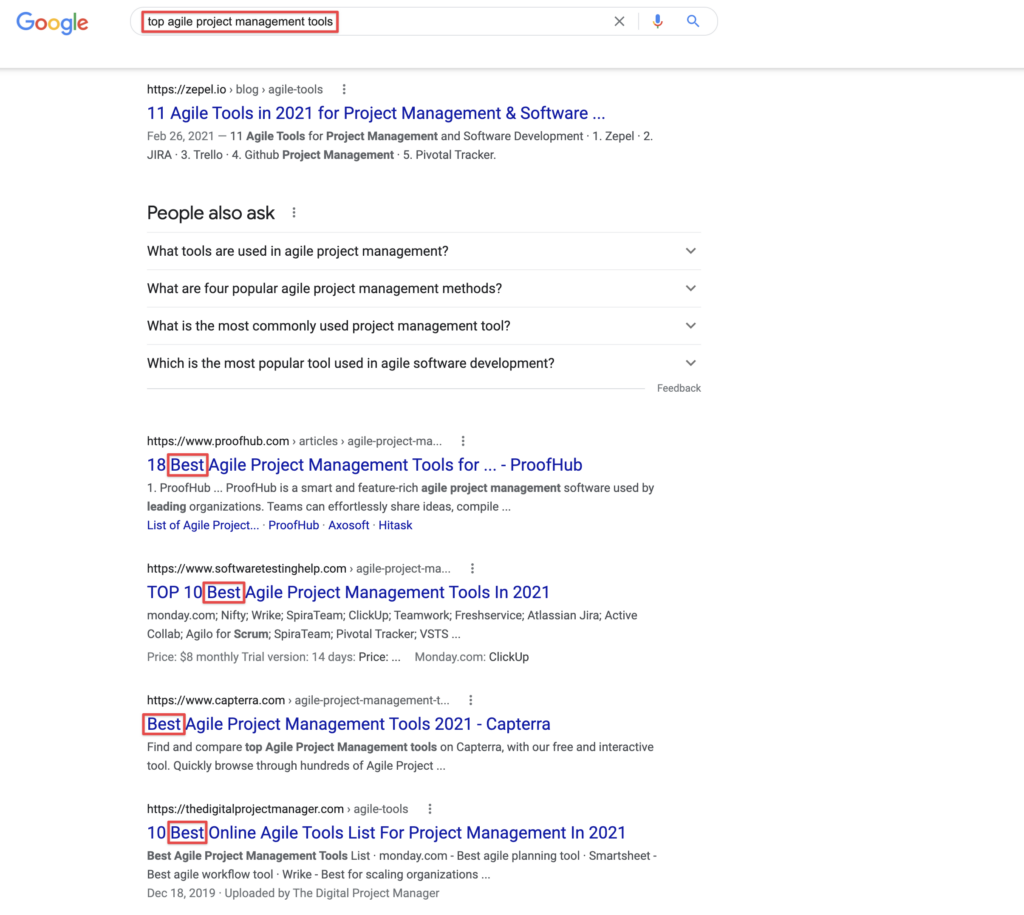Expand "What tools are used in agile project management?"
Viewport: 1024px width, 915px height.
tap(424, 251)
